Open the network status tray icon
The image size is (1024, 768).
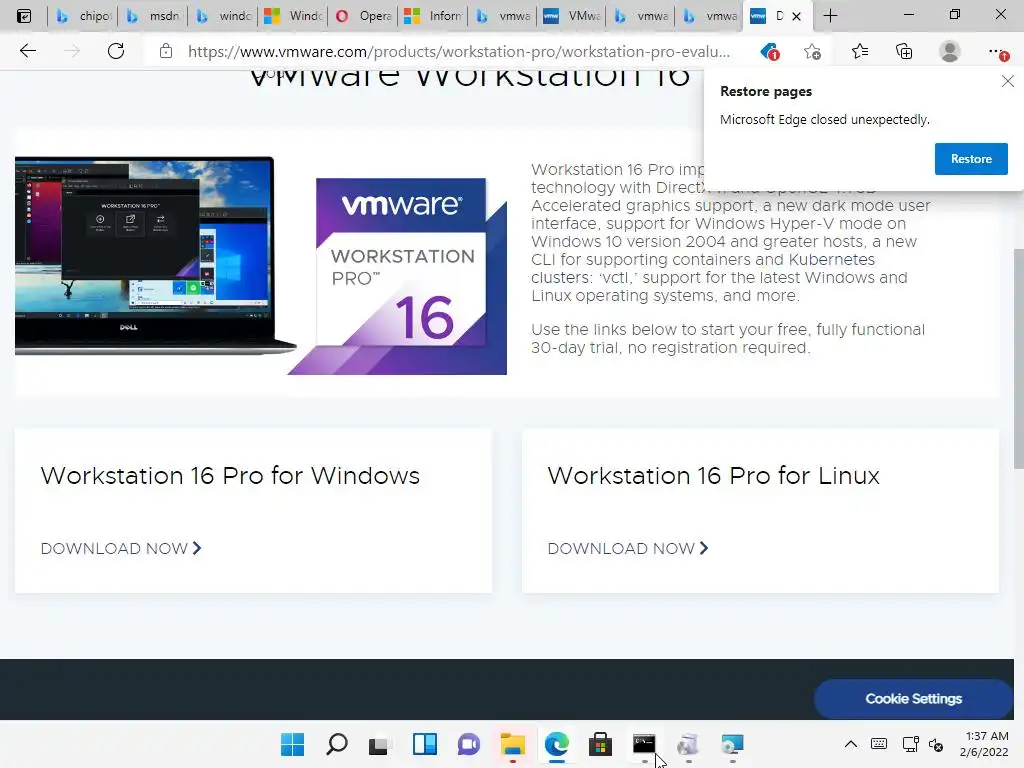(x=910, y=744)
